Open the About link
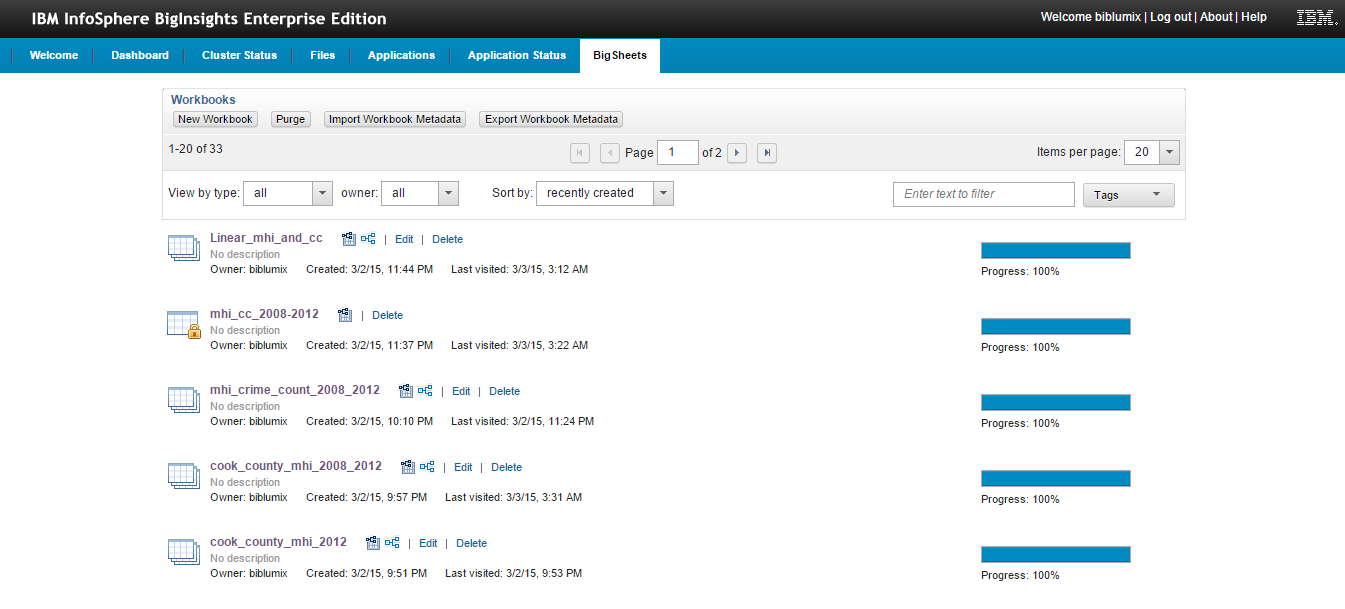The width and height of the screenshot is (1345, 609). [1216, 17]
